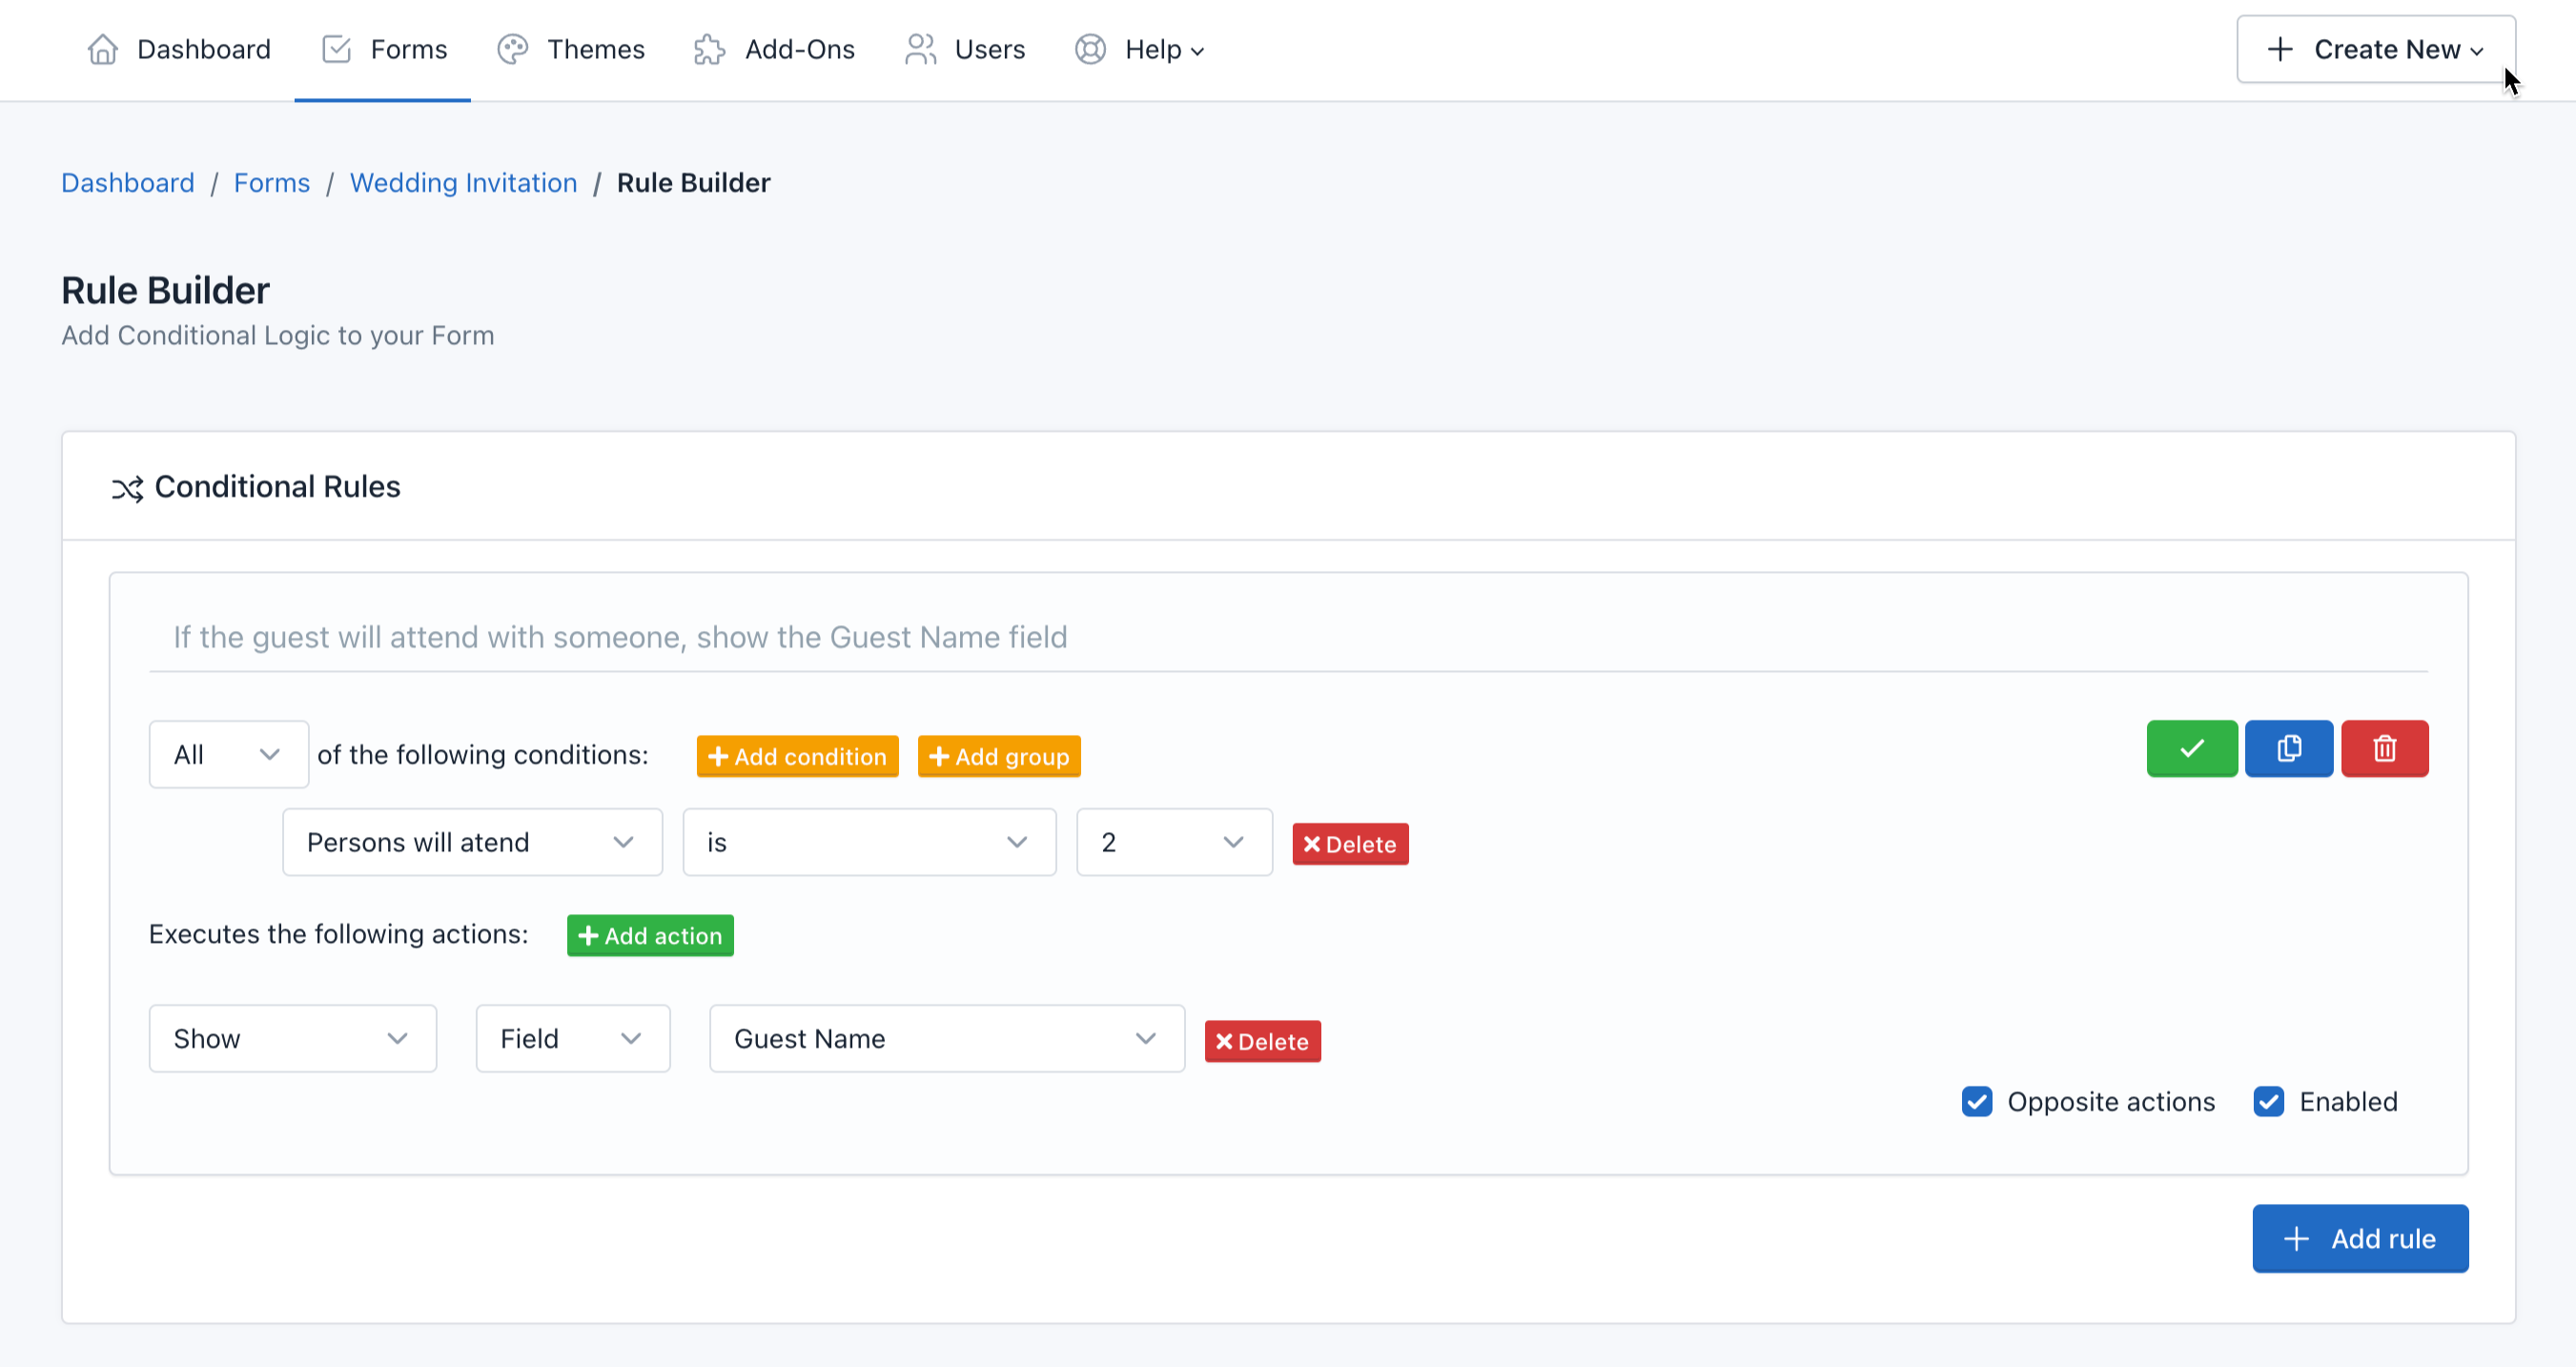Click the Add condition button
Viewport: 2576px width, 1367px height.
coord(797,756)
